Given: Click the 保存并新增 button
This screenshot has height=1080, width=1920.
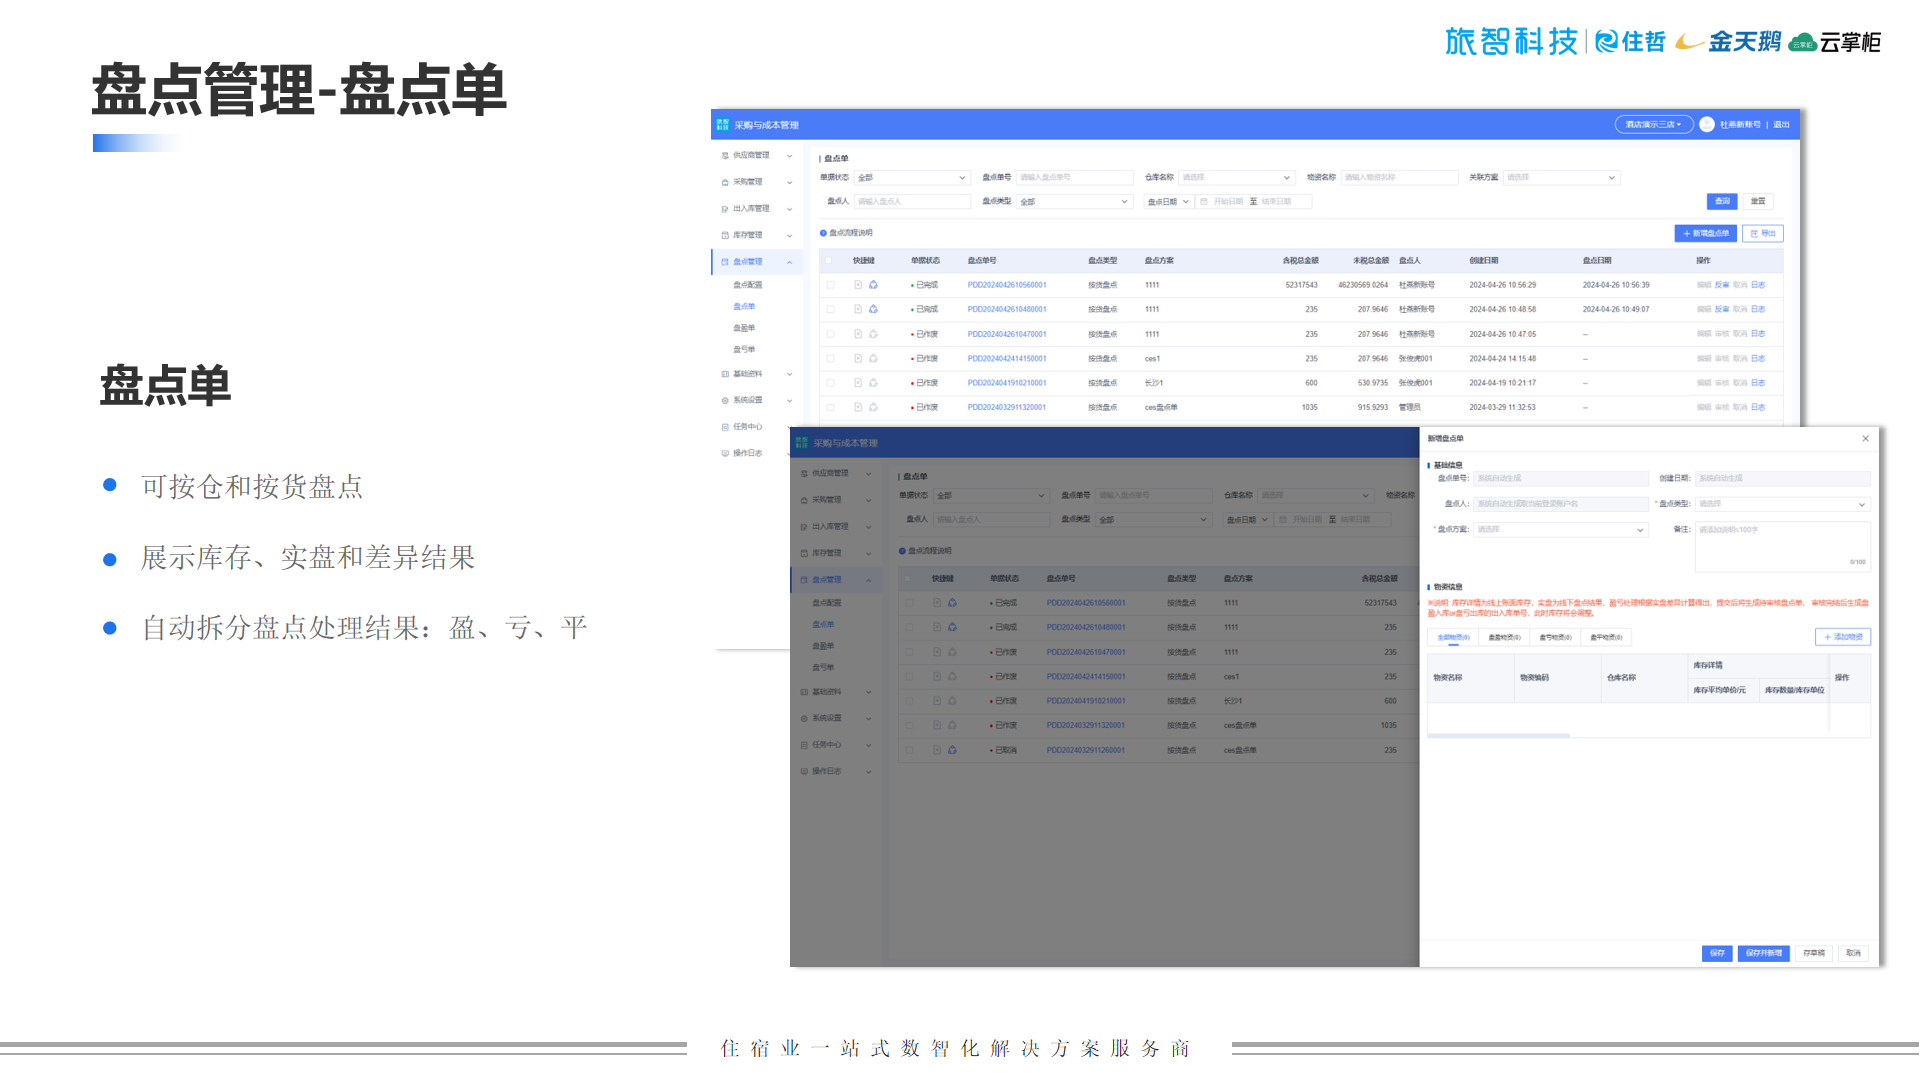Looking at the screenshot, I should 1763,953.
